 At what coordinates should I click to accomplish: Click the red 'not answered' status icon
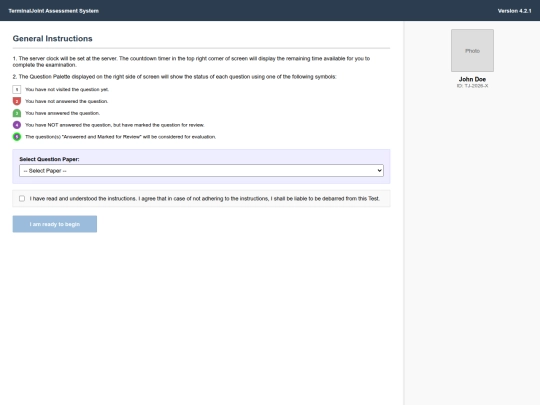coord(17,101)
